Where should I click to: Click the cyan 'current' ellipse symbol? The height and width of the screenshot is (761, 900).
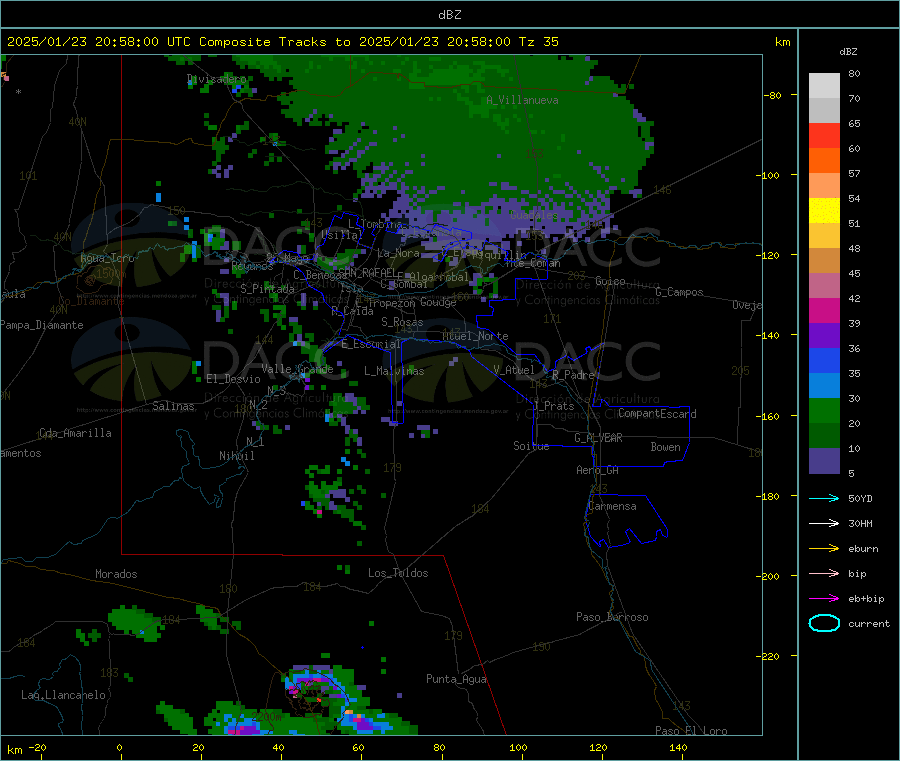[824, 623]
